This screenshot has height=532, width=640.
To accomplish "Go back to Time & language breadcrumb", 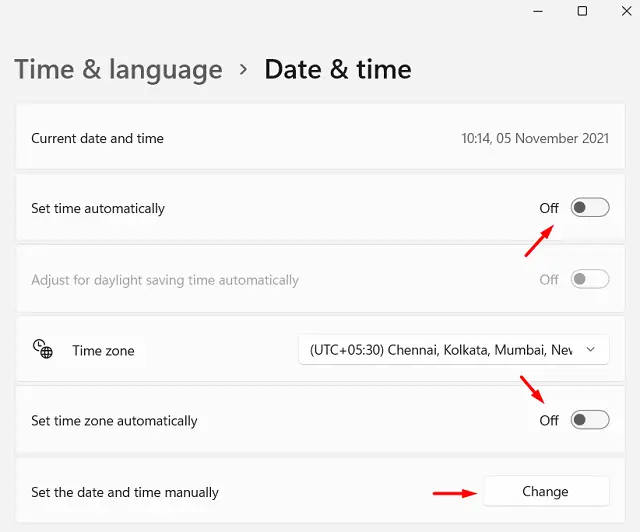I will pyautogui.click(x=118, y=69).
